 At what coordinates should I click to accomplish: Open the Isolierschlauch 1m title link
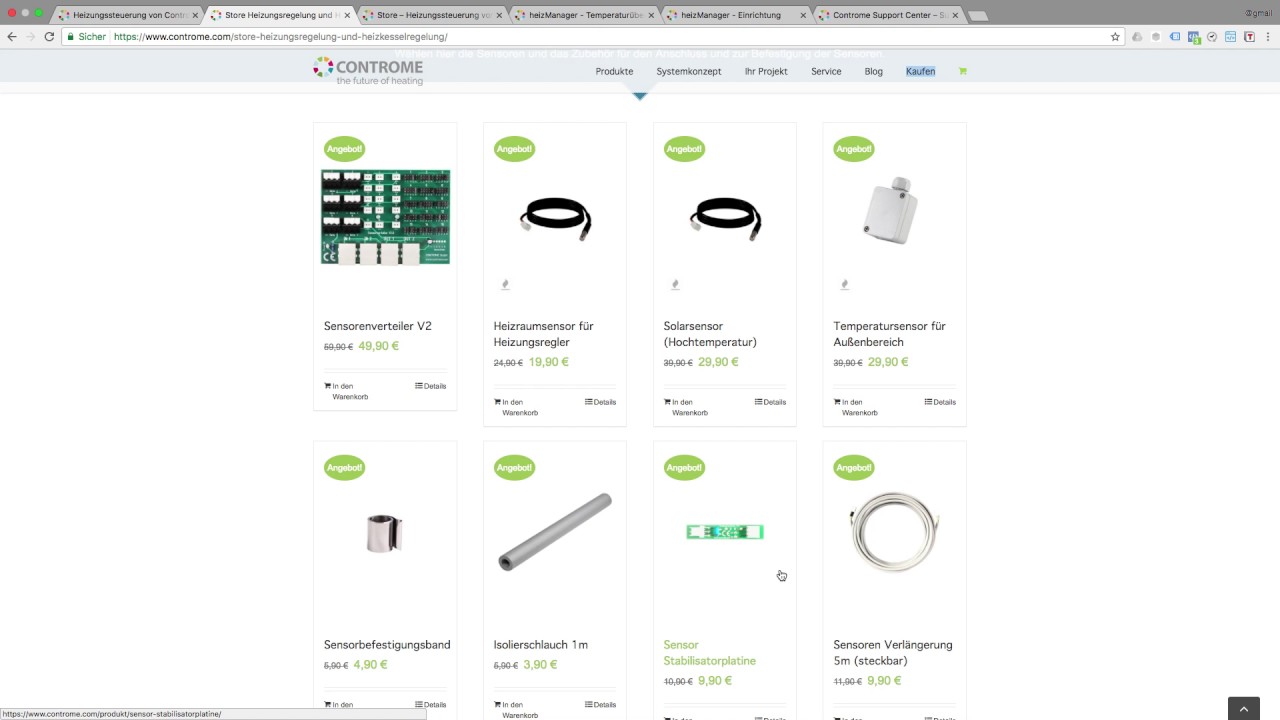click(541, 645)
